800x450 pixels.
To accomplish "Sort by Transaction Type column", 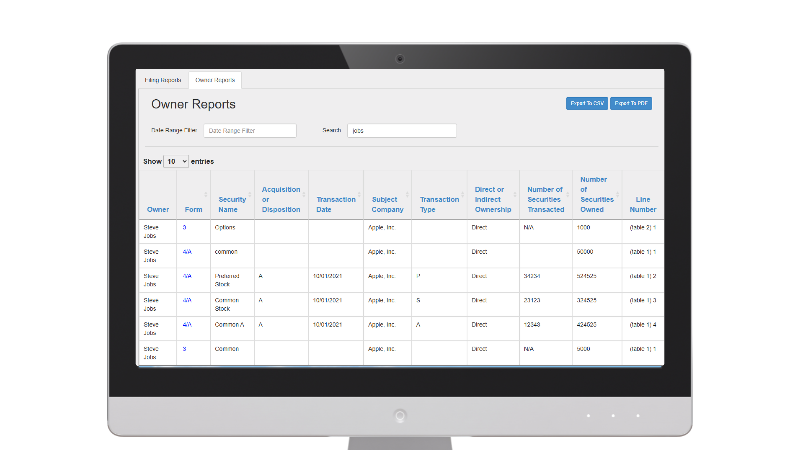I will point(439,204).
